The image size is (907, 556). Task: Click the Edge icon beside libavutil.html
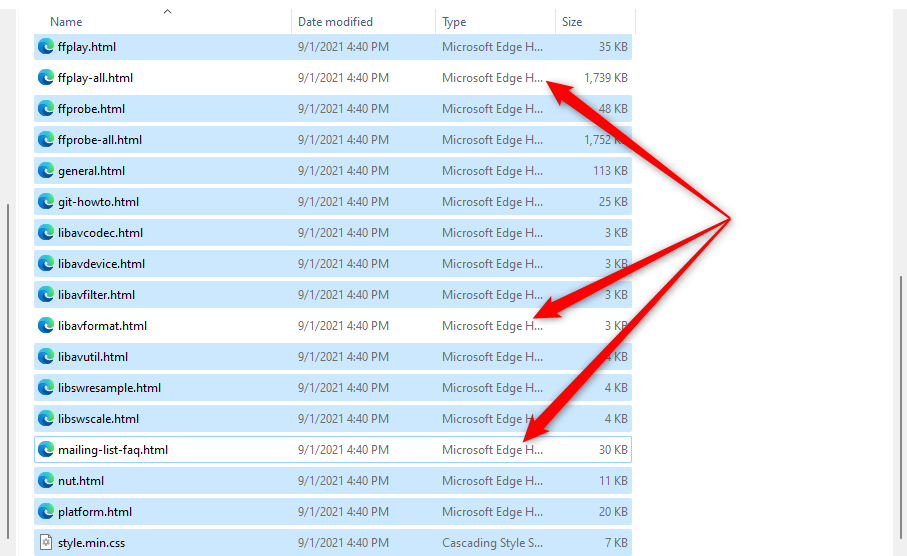click(x=46, y=356)
